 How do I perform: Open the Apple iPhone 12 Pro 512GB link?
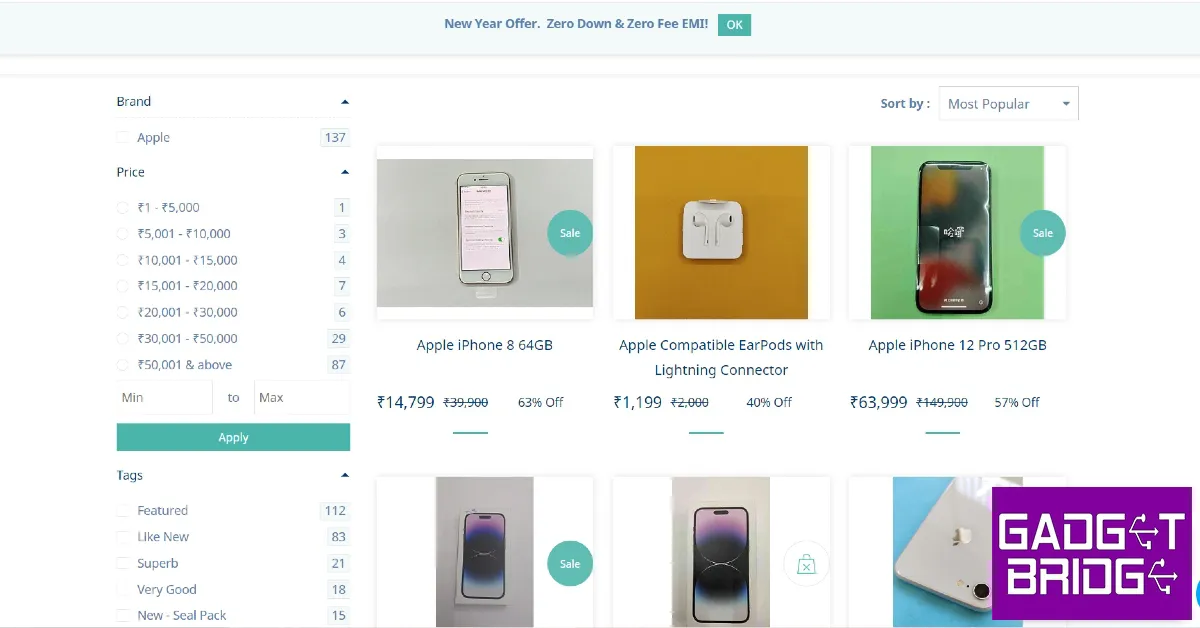pyautogui.click(x=957, y=345)
